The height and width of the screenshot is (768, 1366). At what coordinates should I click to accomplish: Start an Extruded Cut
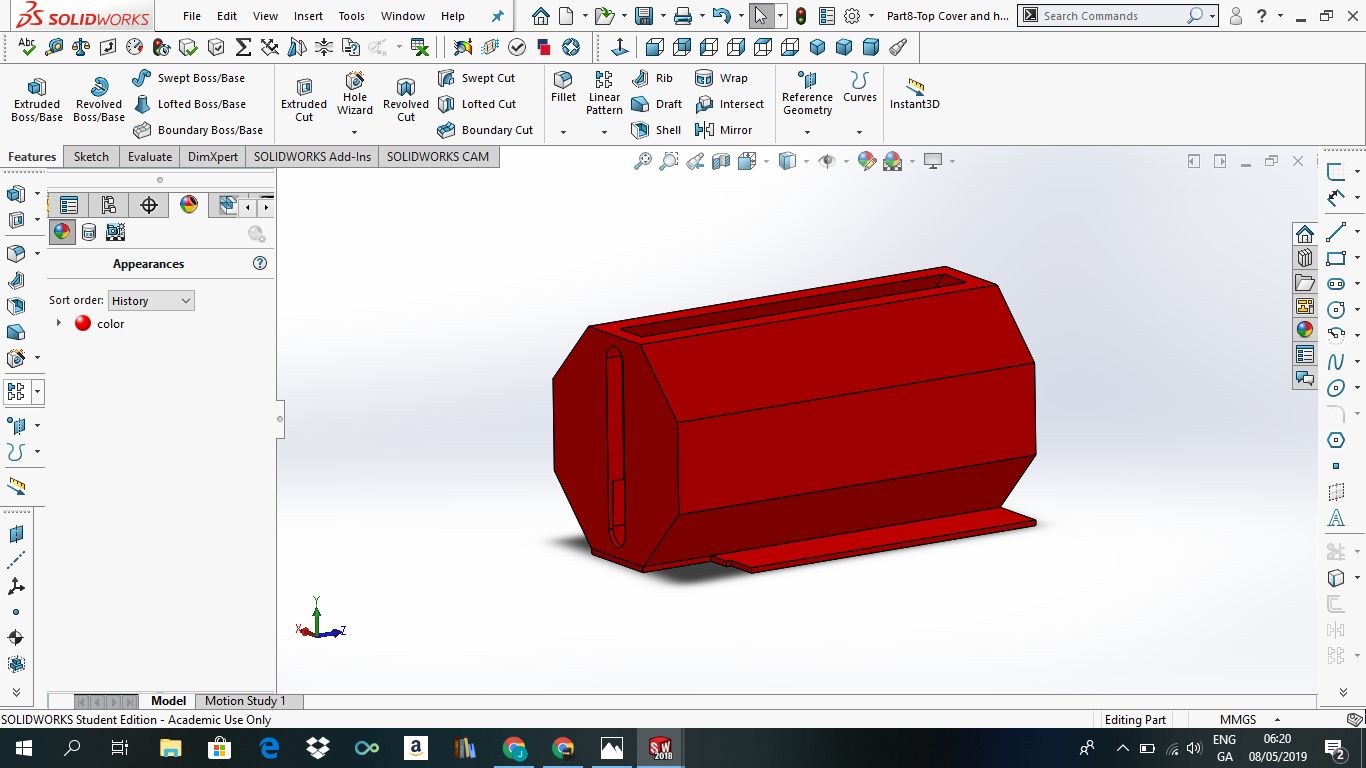(304, 100)
